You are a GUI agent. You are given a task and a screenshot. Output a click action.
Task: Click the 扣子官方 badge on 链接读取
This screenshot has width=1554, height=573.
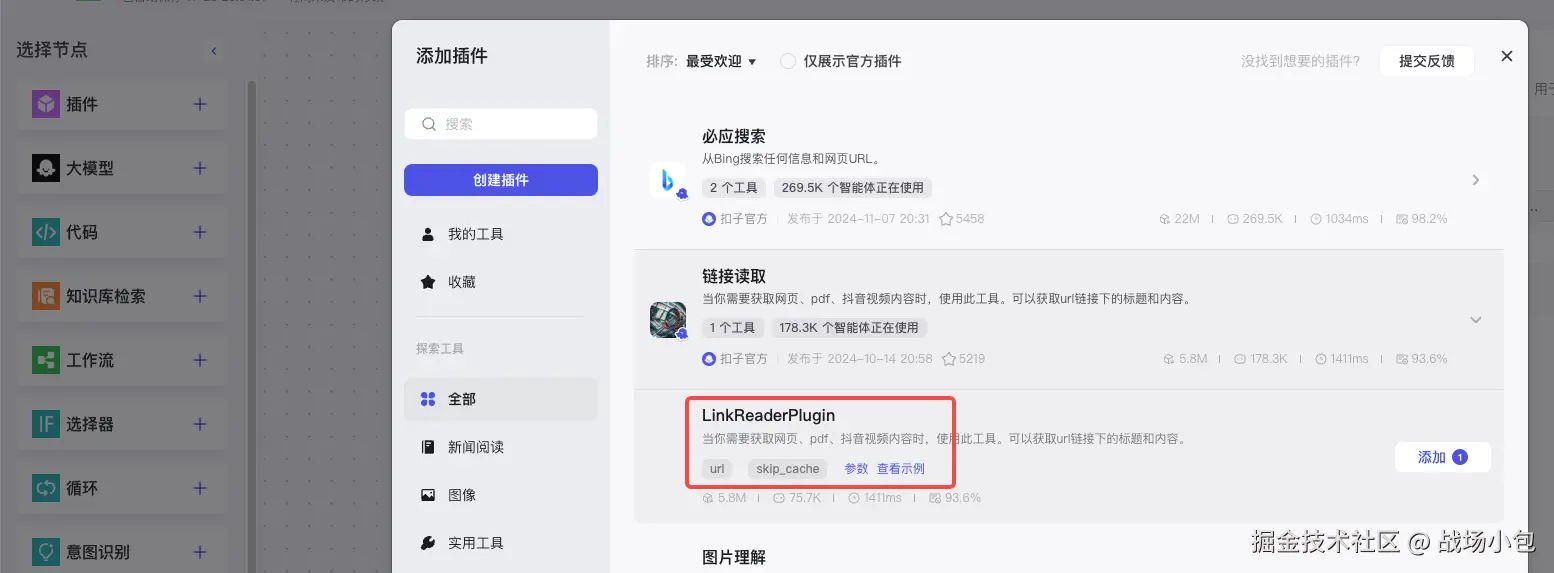click(735, 358)
